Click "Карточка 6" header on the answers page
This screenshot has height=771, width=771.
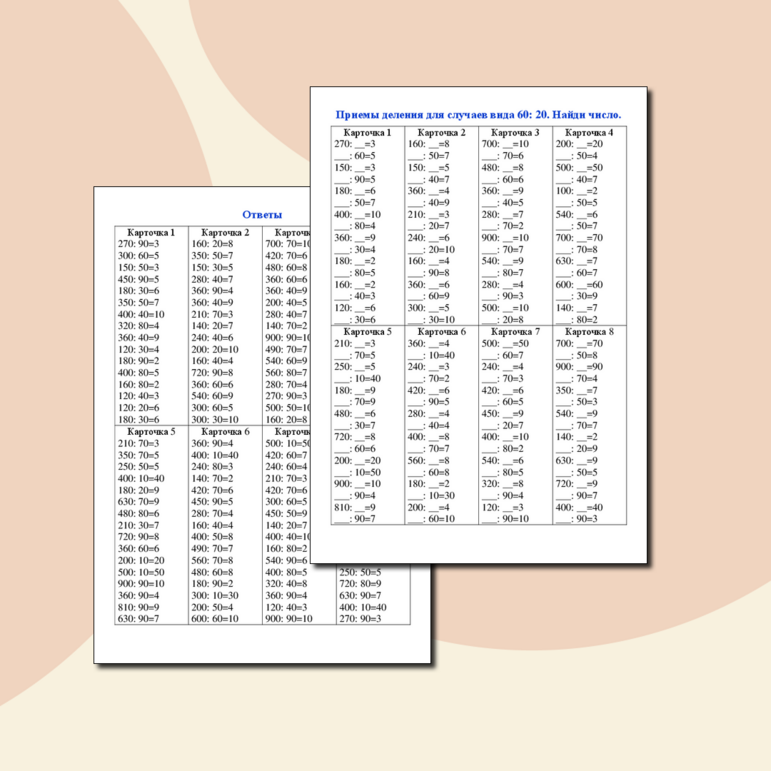click(x=225, y=431)
